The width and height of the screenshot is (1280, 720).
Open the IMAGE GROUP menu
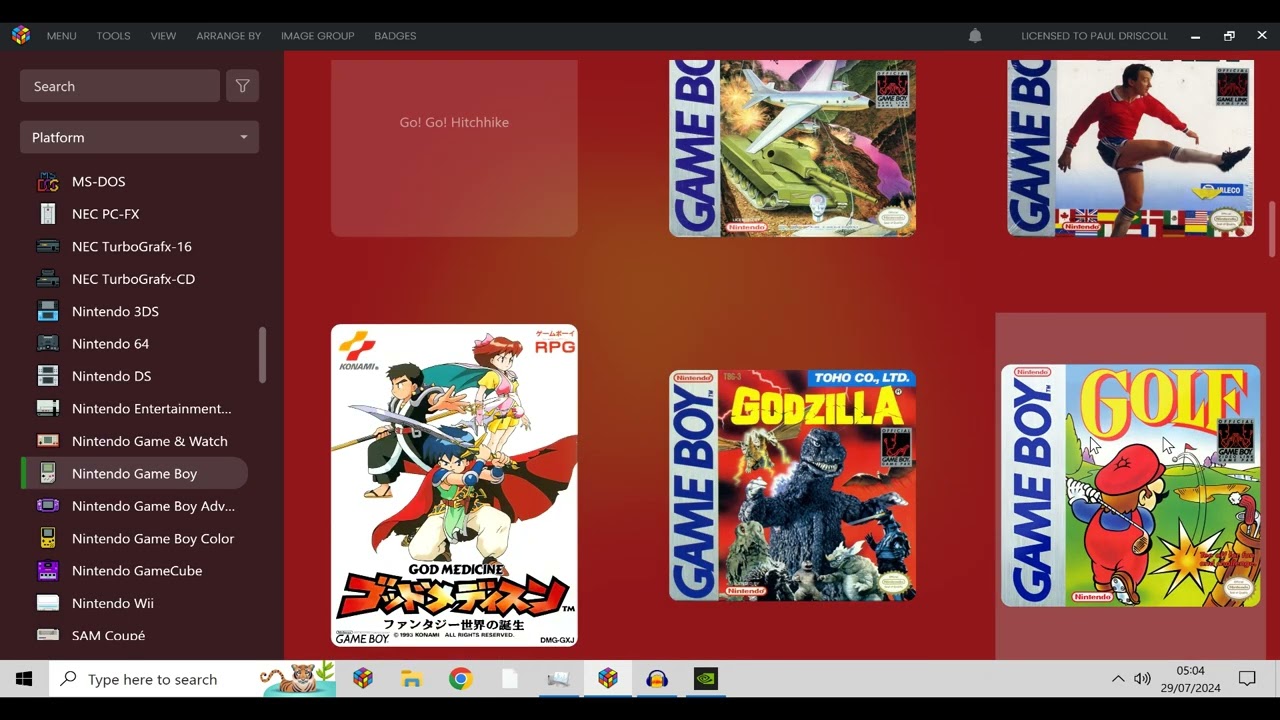pos(317,36)
